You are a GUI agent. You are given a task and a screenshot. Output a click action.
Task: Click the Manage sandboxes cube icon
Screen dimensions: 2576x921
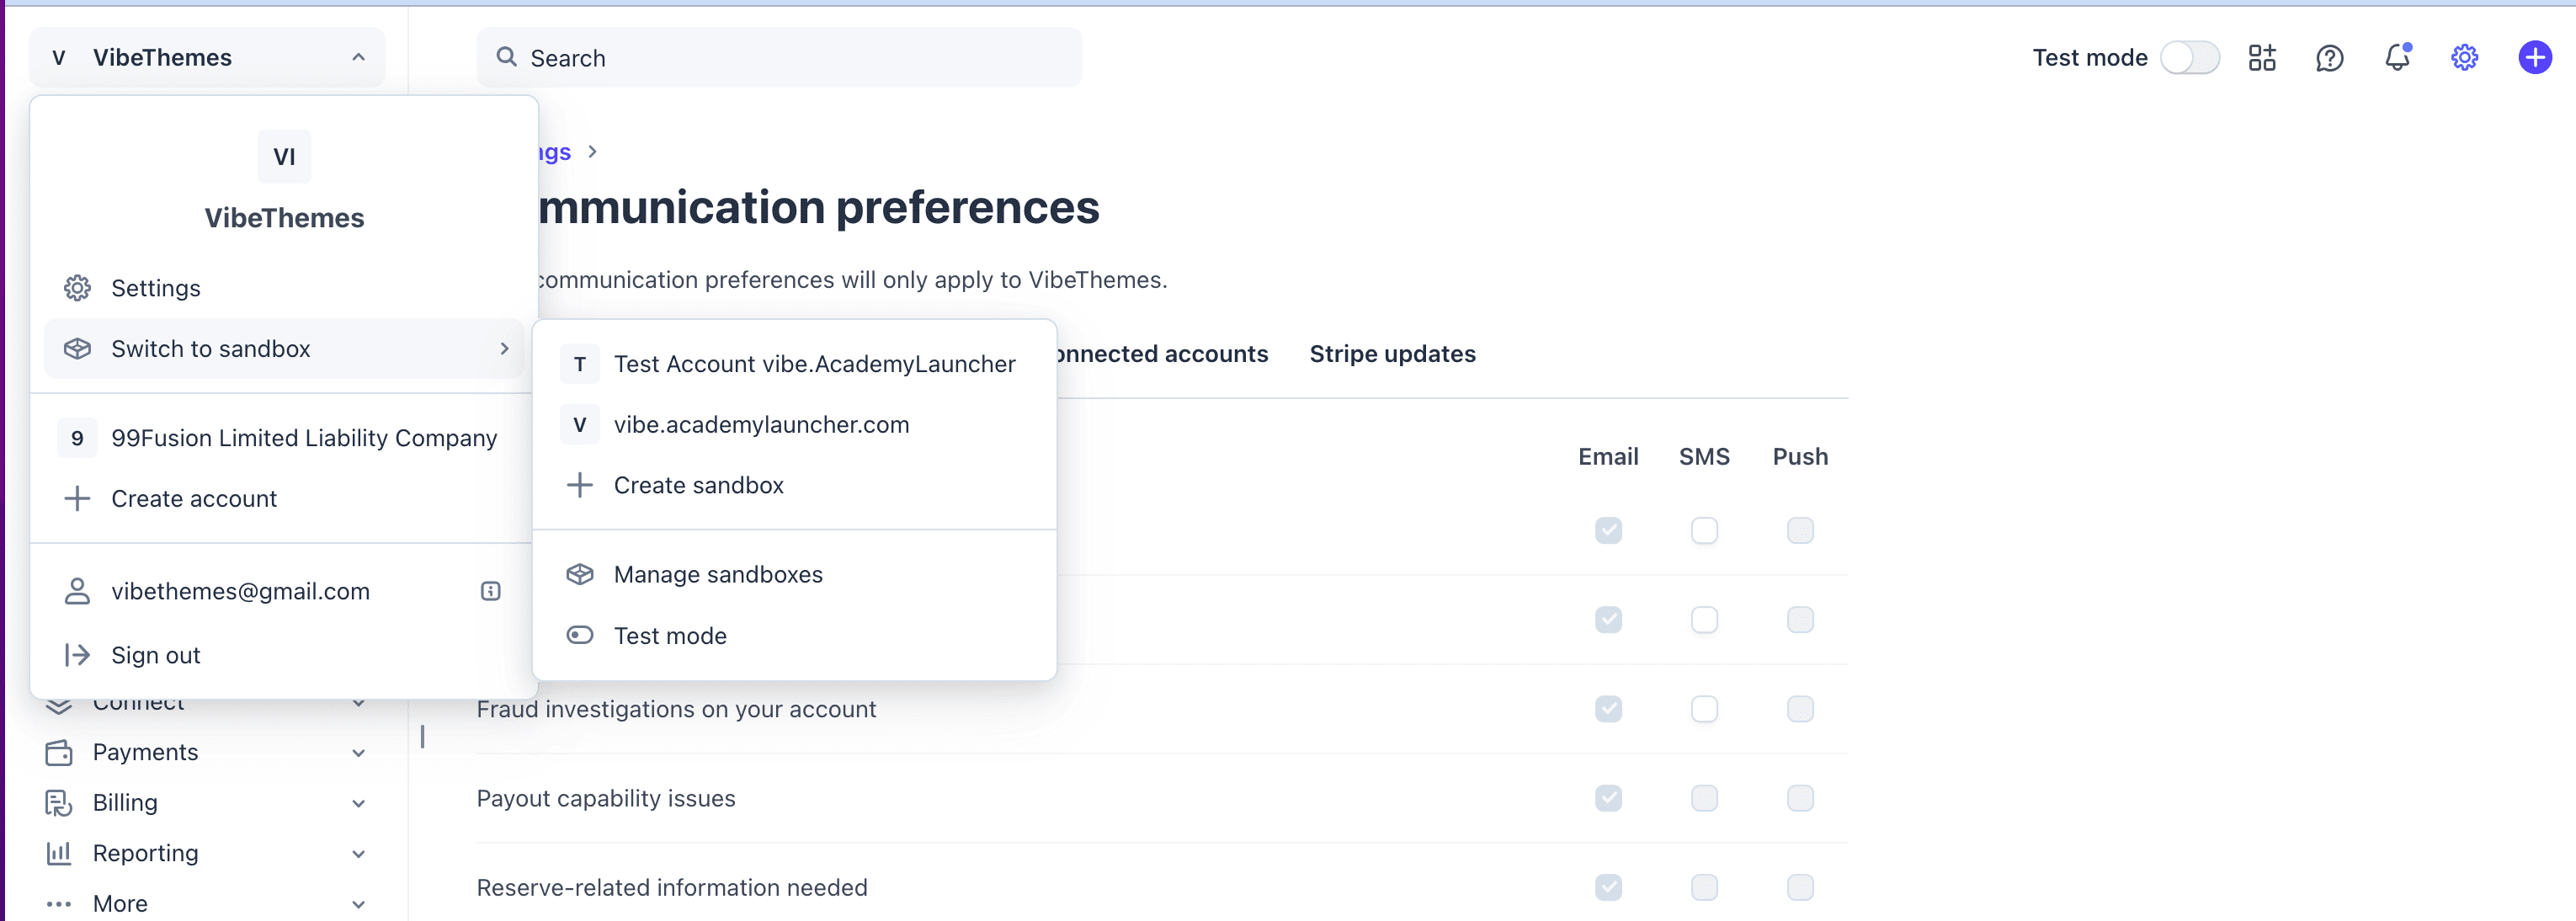pos(580,574)
